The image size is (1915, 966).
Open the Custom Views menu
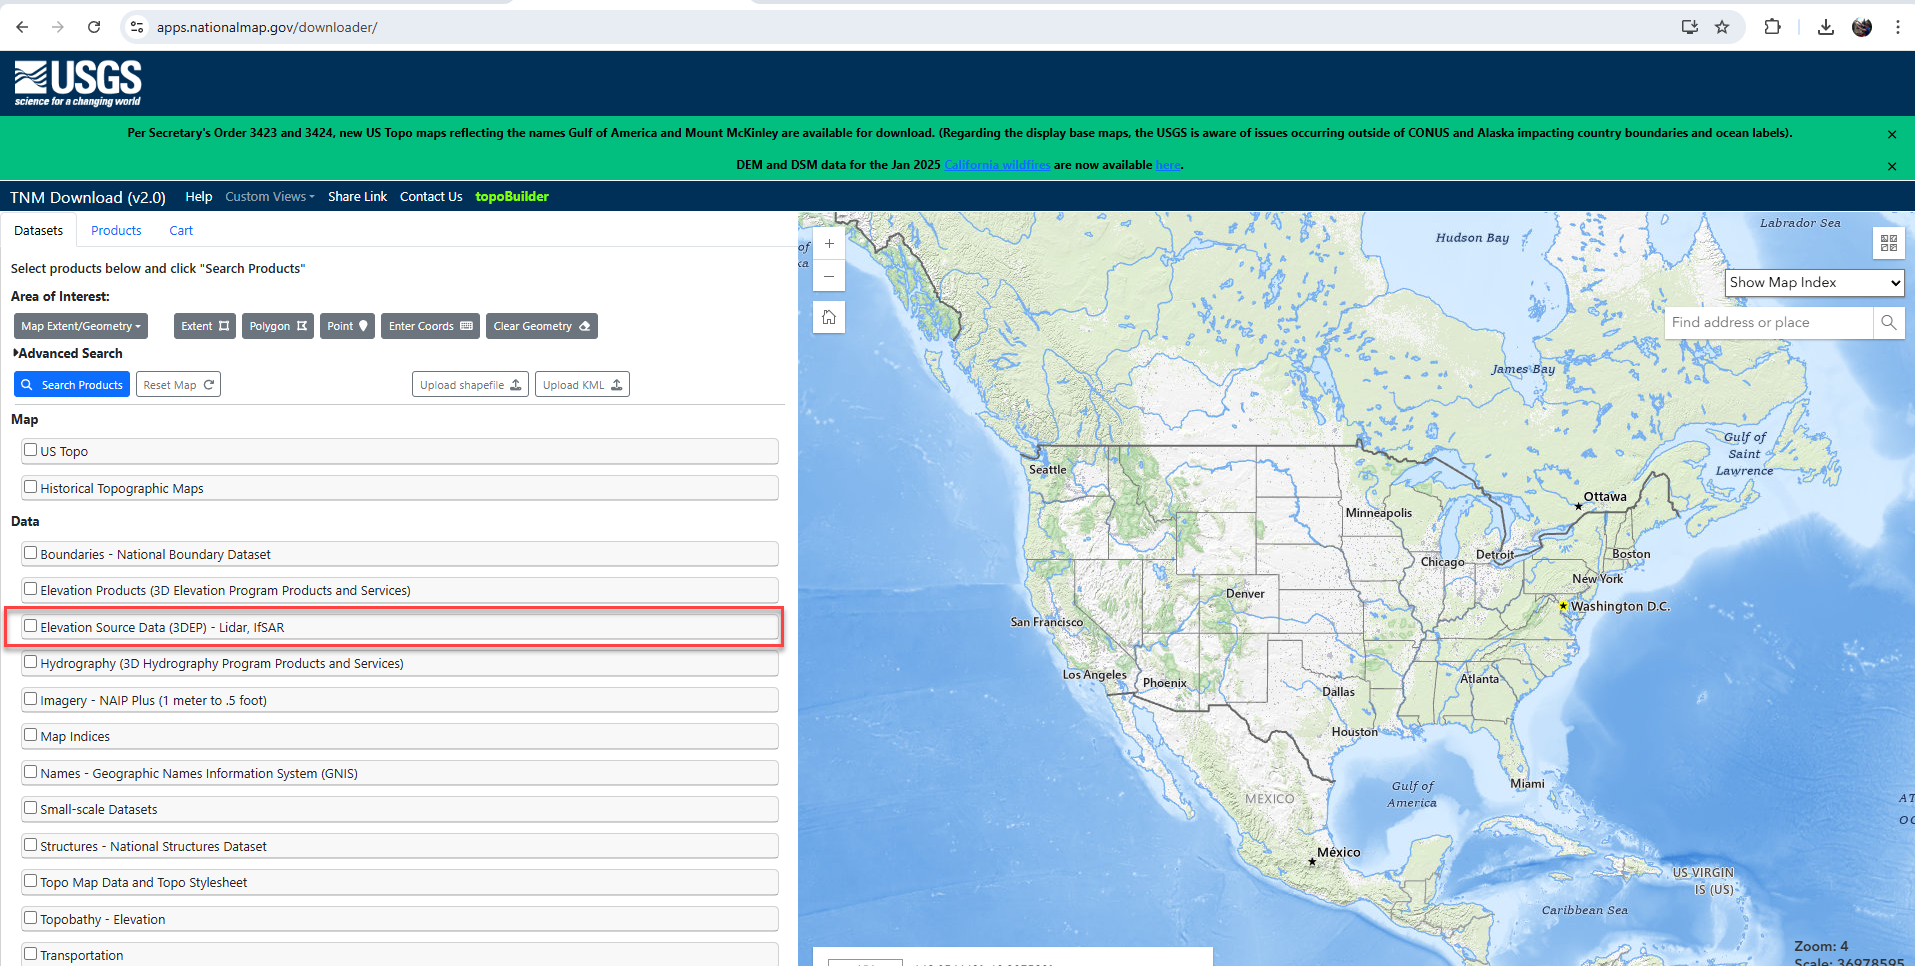tap(269, 197)
